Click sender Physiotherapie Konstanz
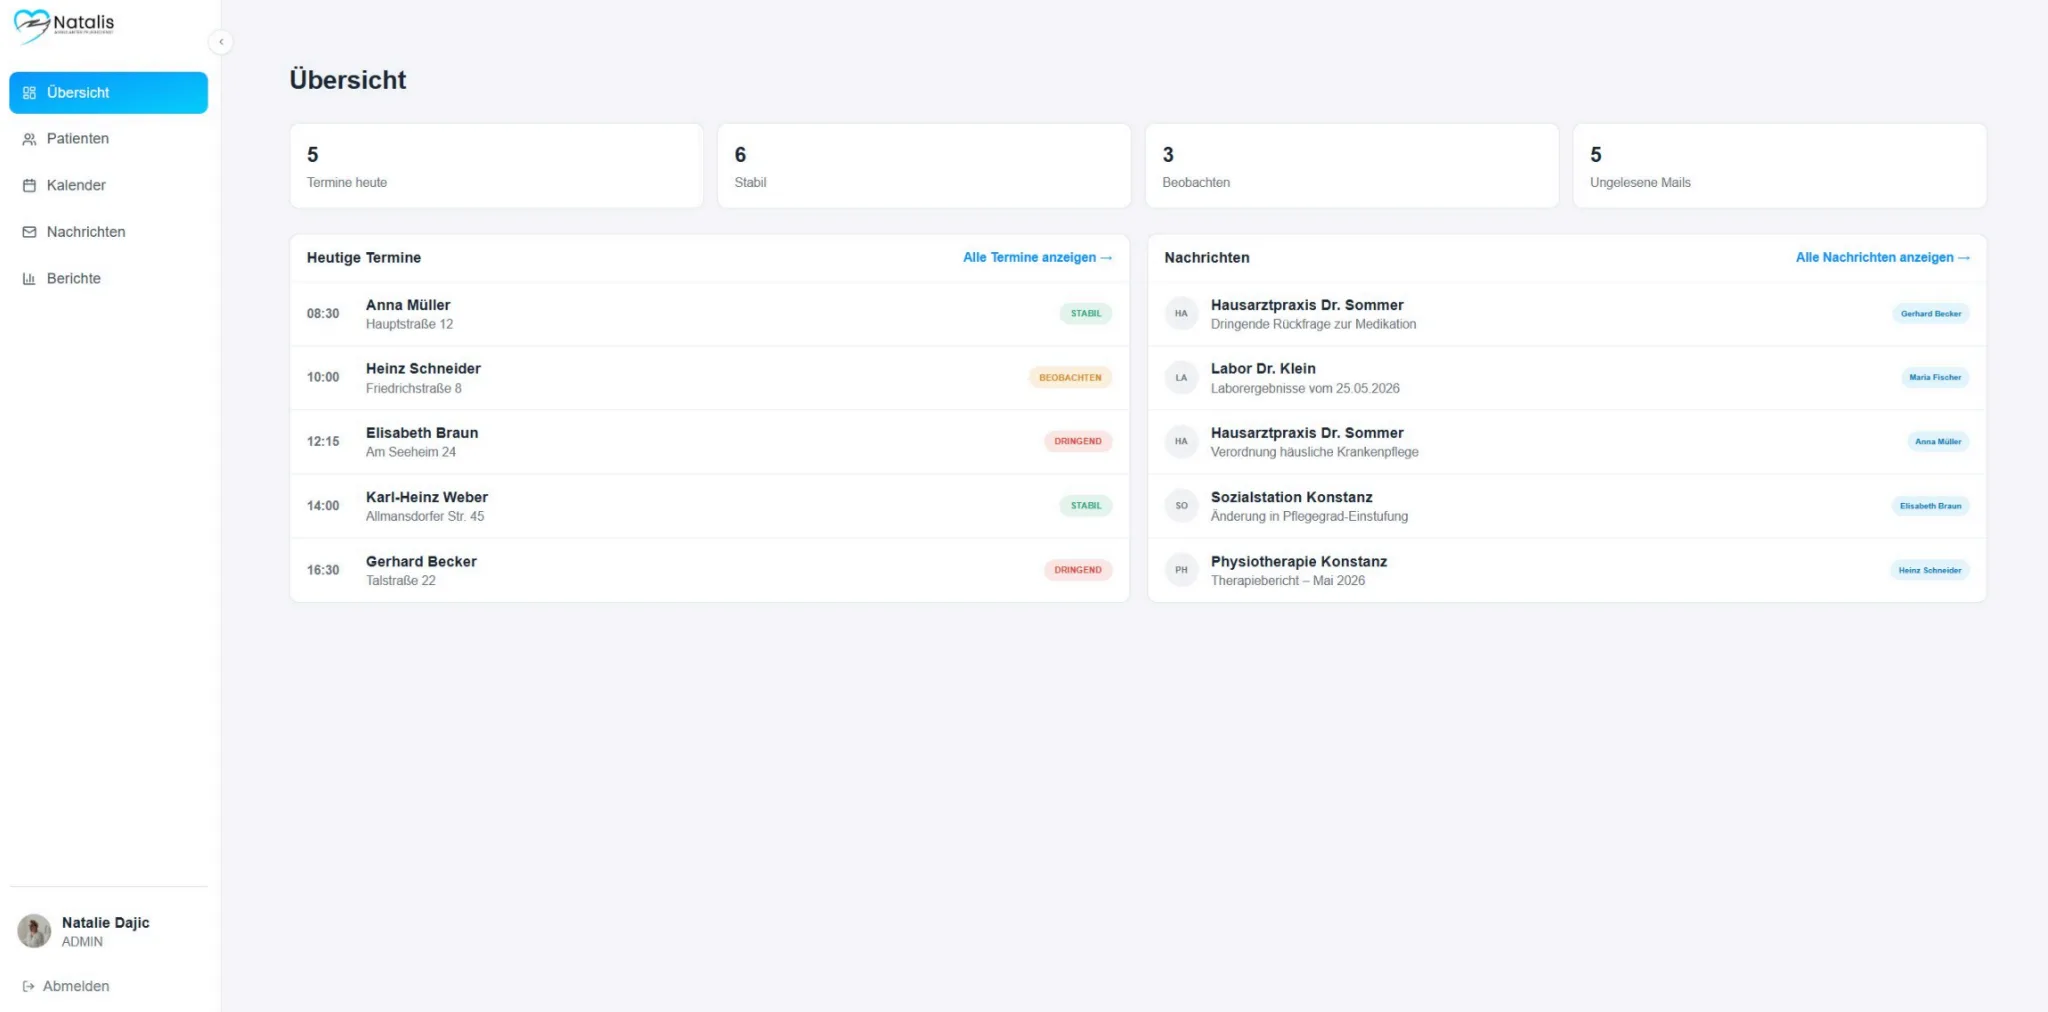The height and width of the screenshot is (1012, 2048). [x=1299, y=562]
